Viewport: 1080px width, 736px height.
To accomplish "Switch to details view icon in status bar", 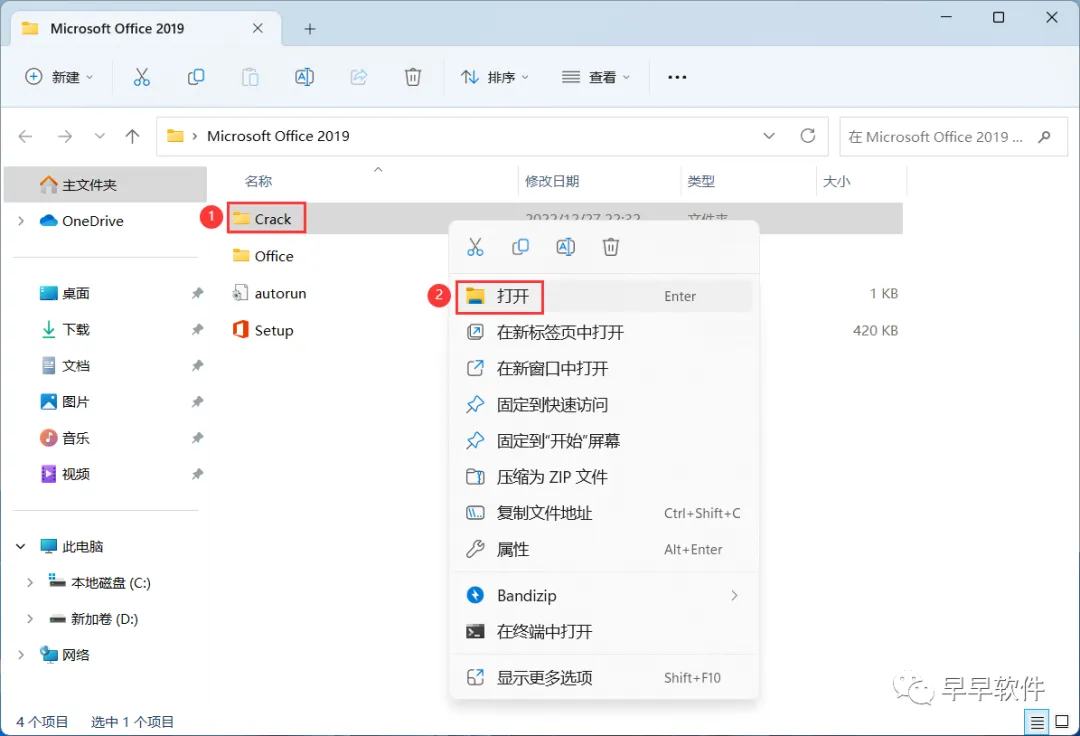I will pyautogui.click(x=1037, y=722).
